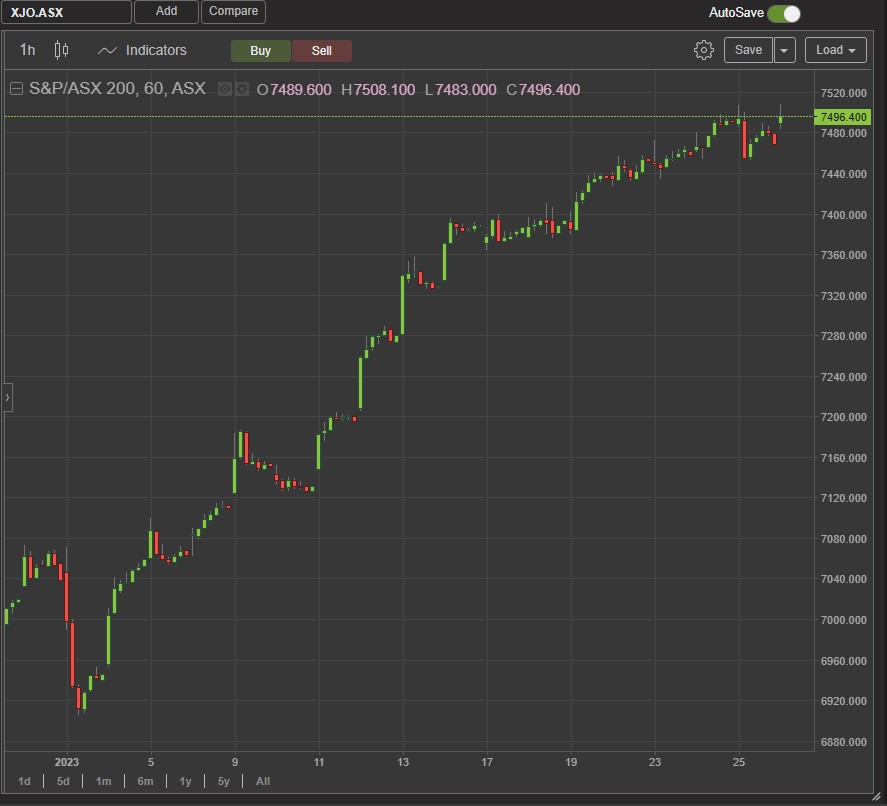The image size is (887, 806).
Task: Select the candlestick chart style icon
Action: click(x=60, y=50)
